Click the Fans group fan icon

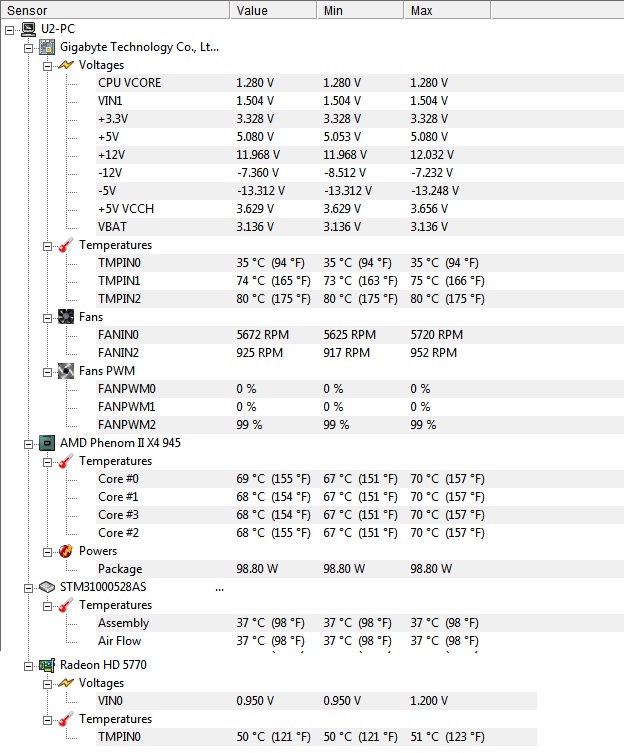[x=66, y=317]
